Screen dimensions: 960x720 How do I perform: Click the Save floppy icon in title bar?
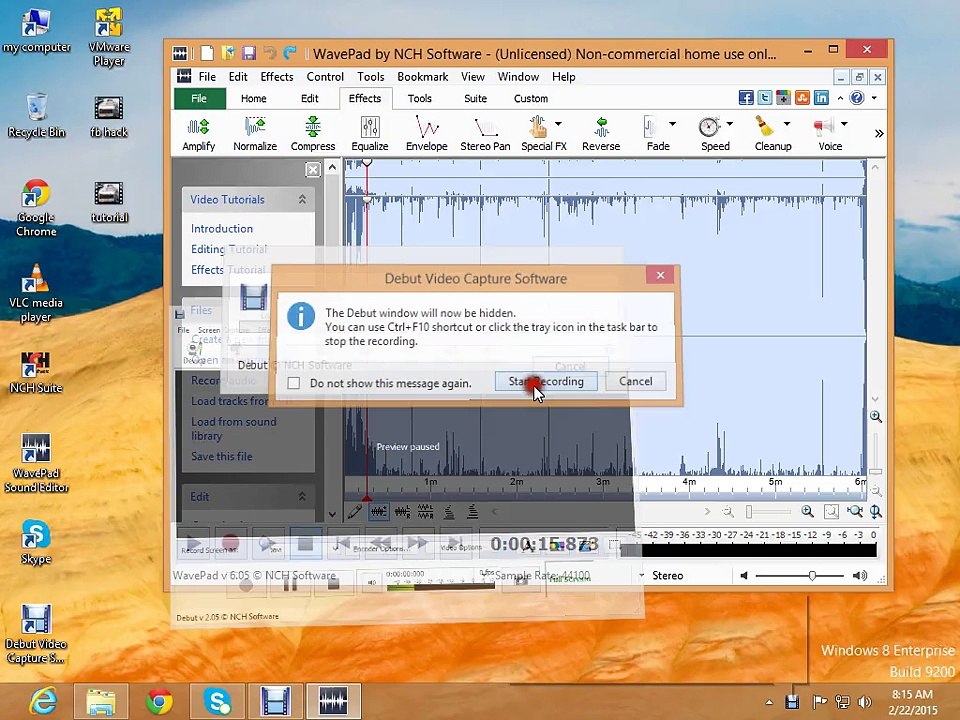pyautogui.click(x=249, y=53)
